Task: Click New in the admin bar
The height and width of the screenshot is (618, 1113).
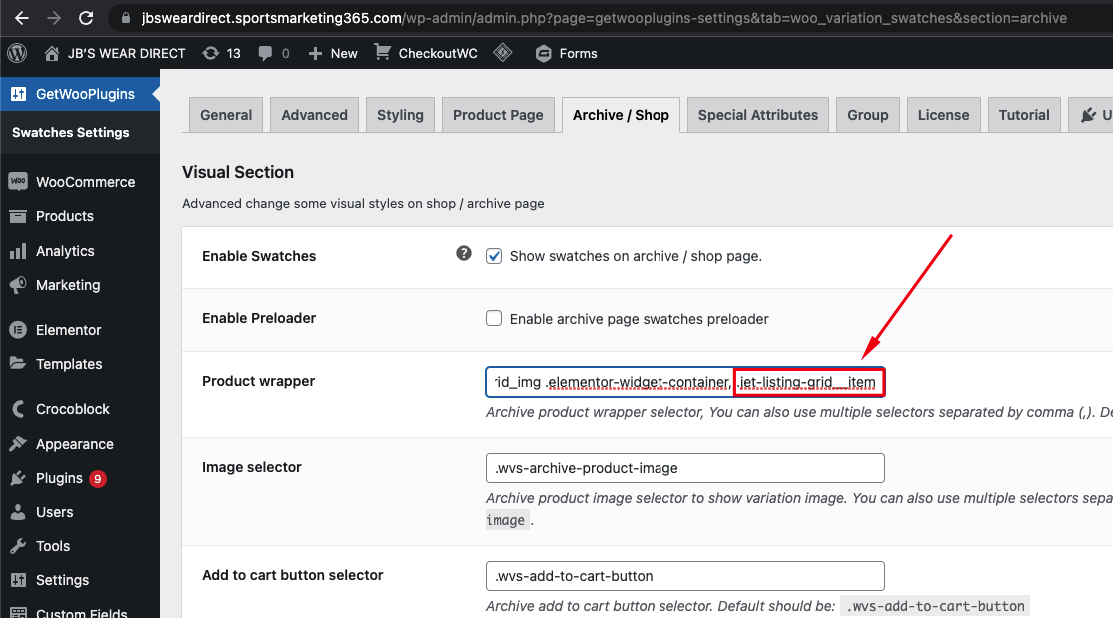Action: [x=344, y=53]
